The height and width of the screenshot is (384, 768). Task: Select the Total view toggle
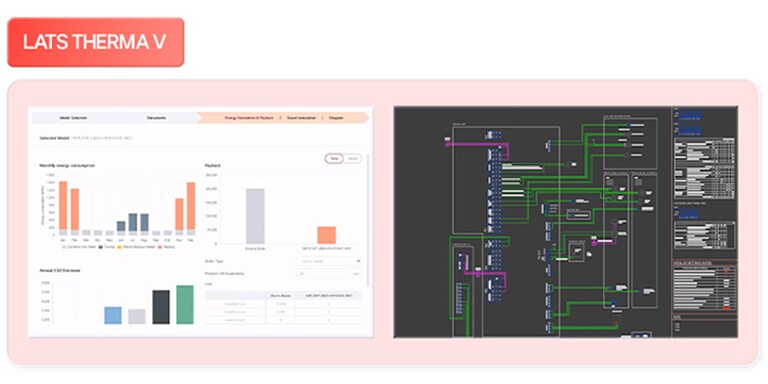[x=334, y=159]
